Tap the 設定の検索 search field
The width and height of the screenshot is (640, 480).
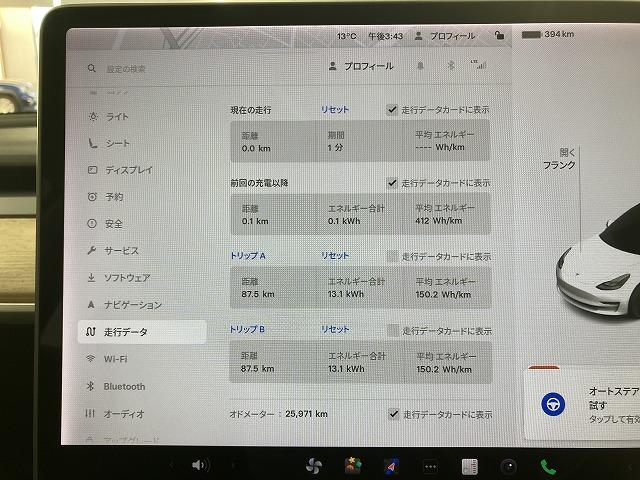(150, 68)
